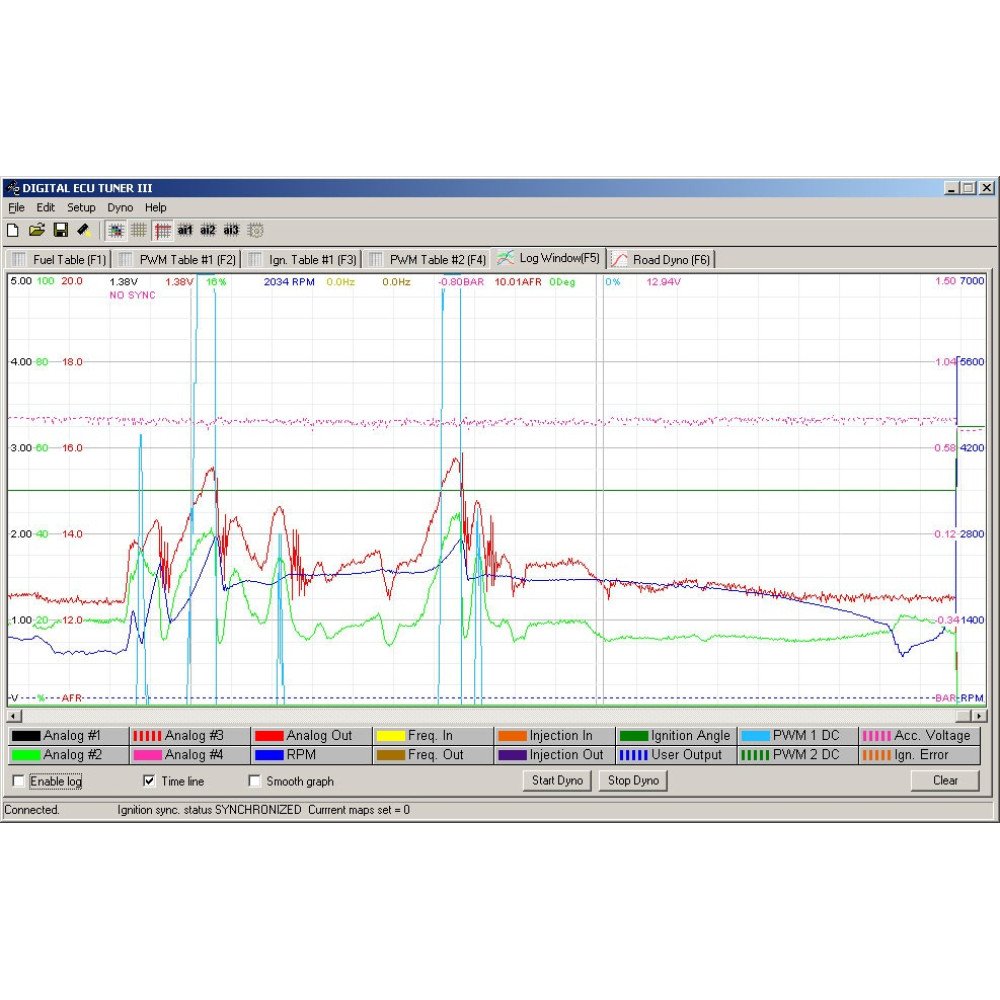
Task: Open the Road Dyno (F6) tab
Action: [x=662, y=259]
